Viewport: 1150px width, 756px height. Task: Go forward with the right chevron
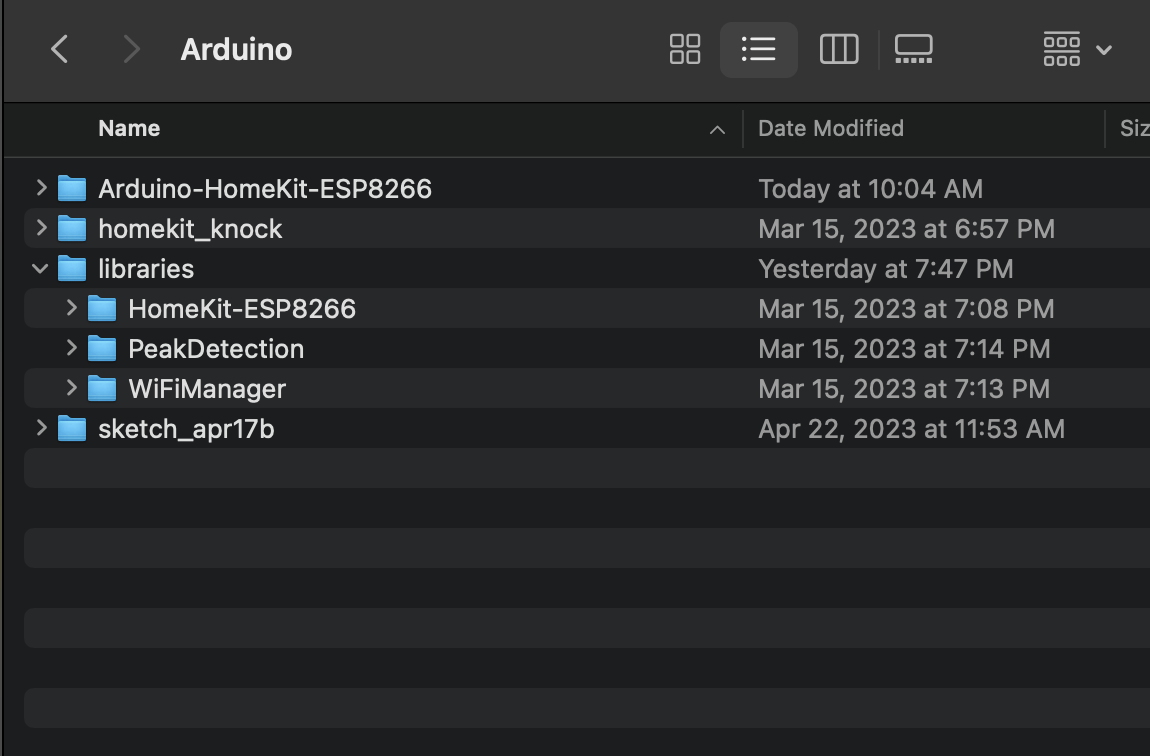[x=131, y=49]
